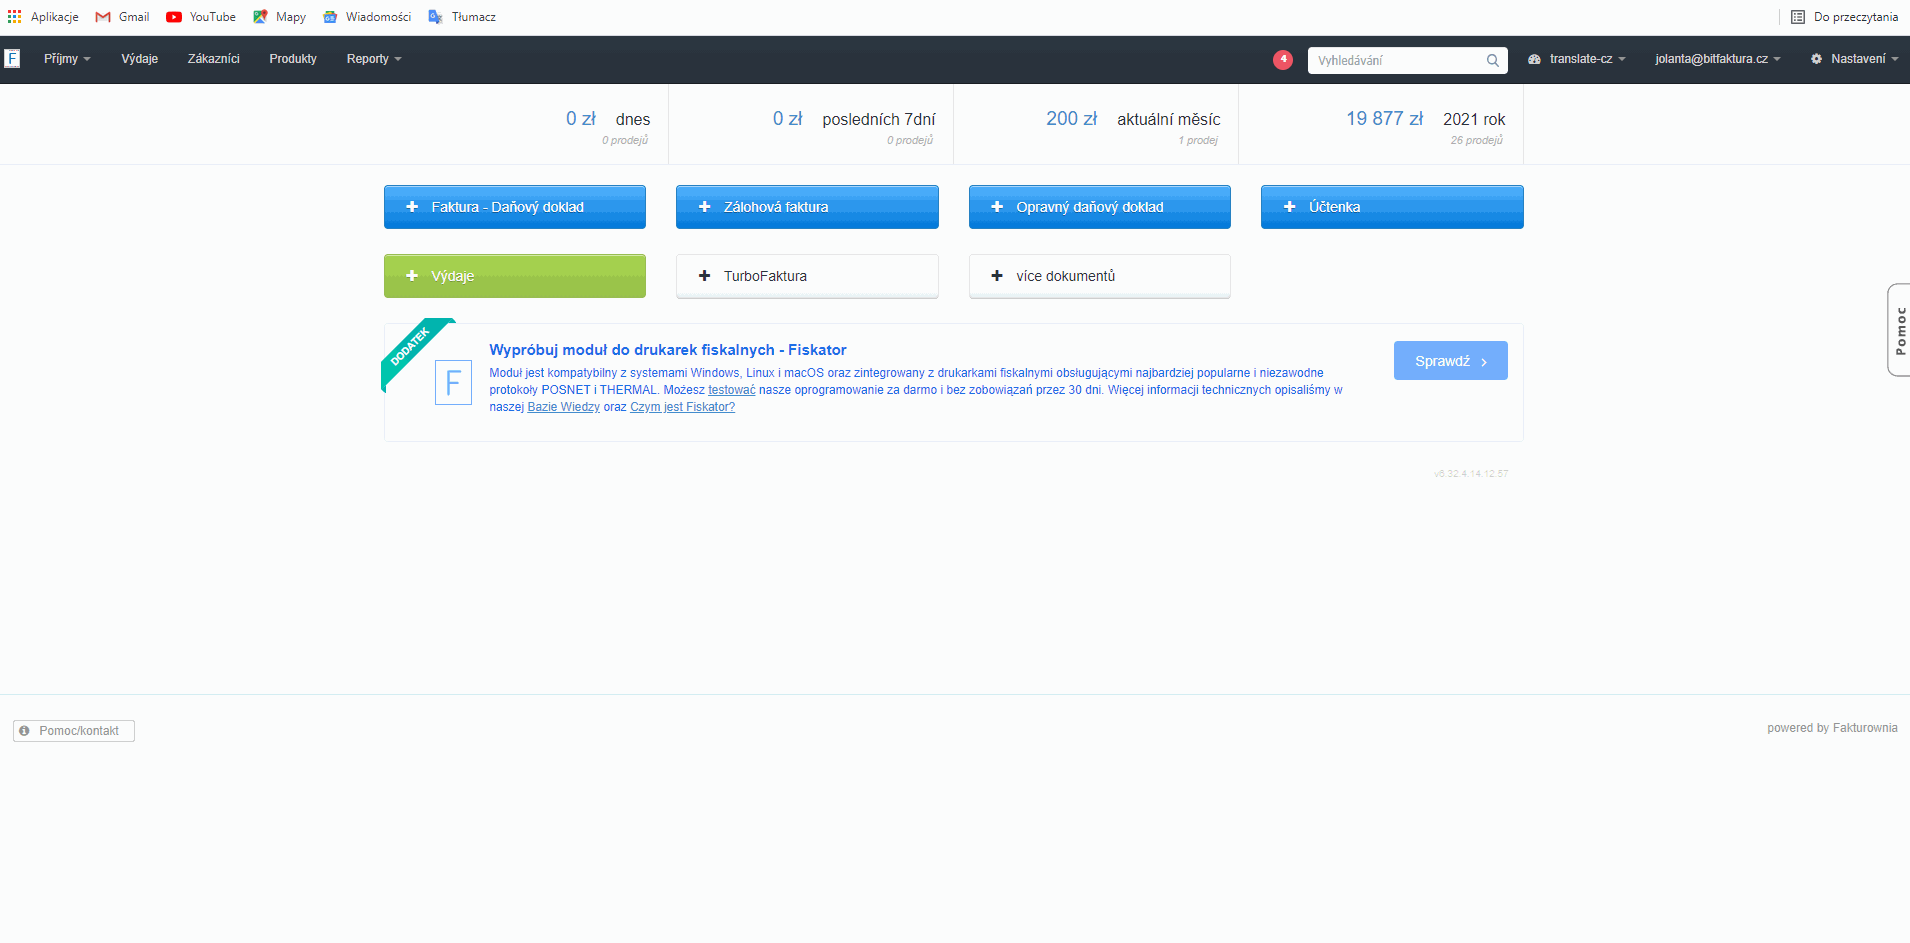Create a new Faktura - Daňový doklad
The width and height of the screenshot is (1910, 943).
(x=515, y=207)
